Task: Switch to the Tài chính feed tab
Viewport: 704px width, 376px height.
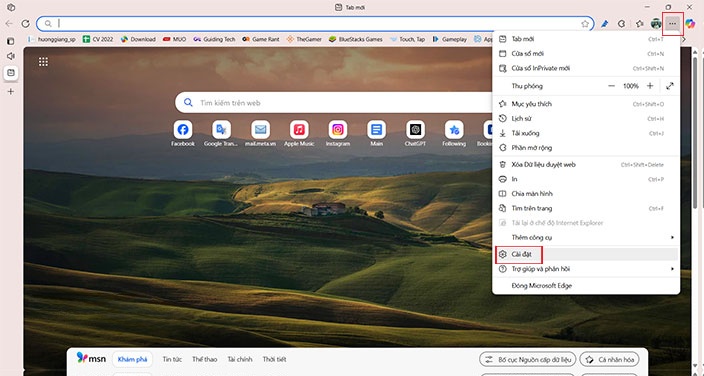Action: (x=240, y=359)
